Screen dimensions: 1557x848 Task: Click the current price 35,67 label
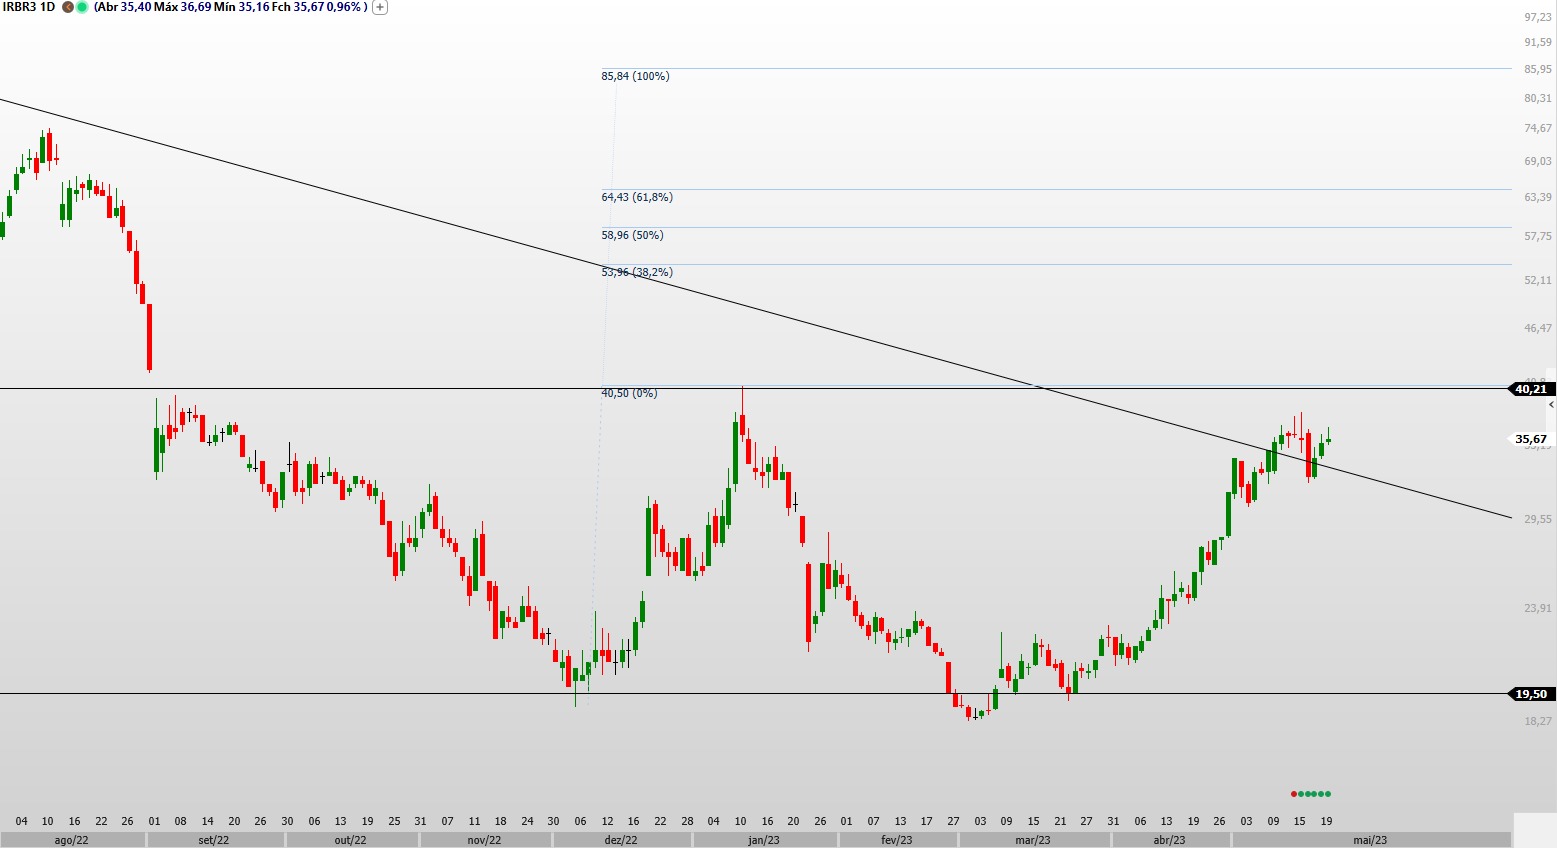[x=1530, y=439]
